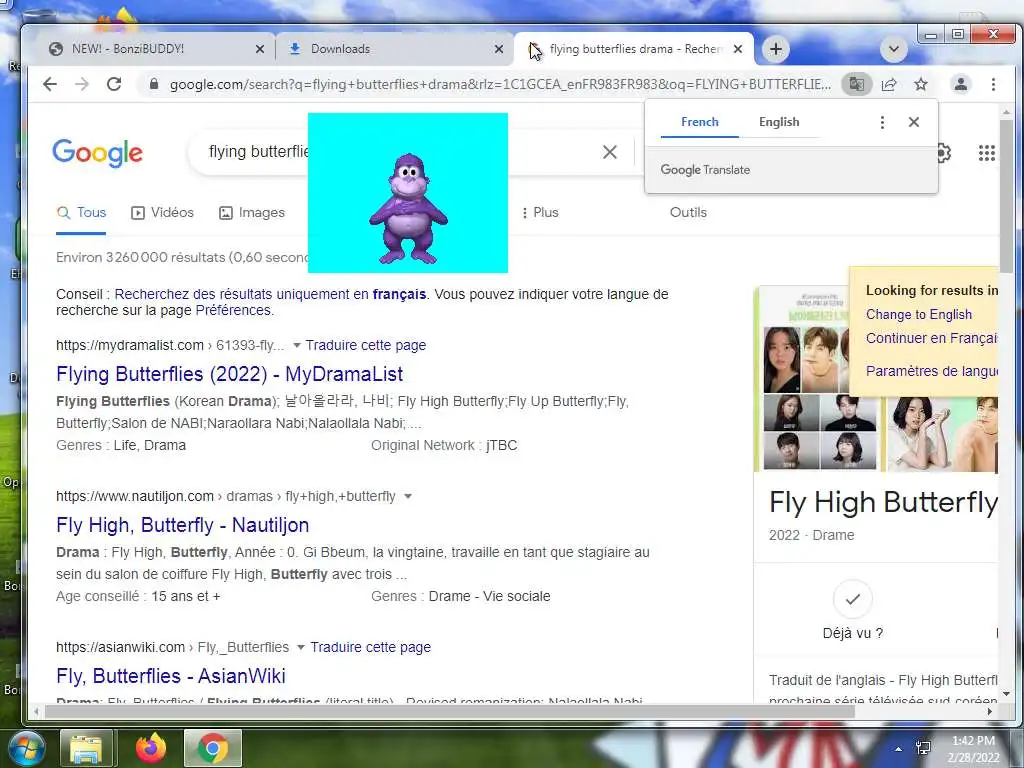Open the Google apps grid

click(986, 153)
